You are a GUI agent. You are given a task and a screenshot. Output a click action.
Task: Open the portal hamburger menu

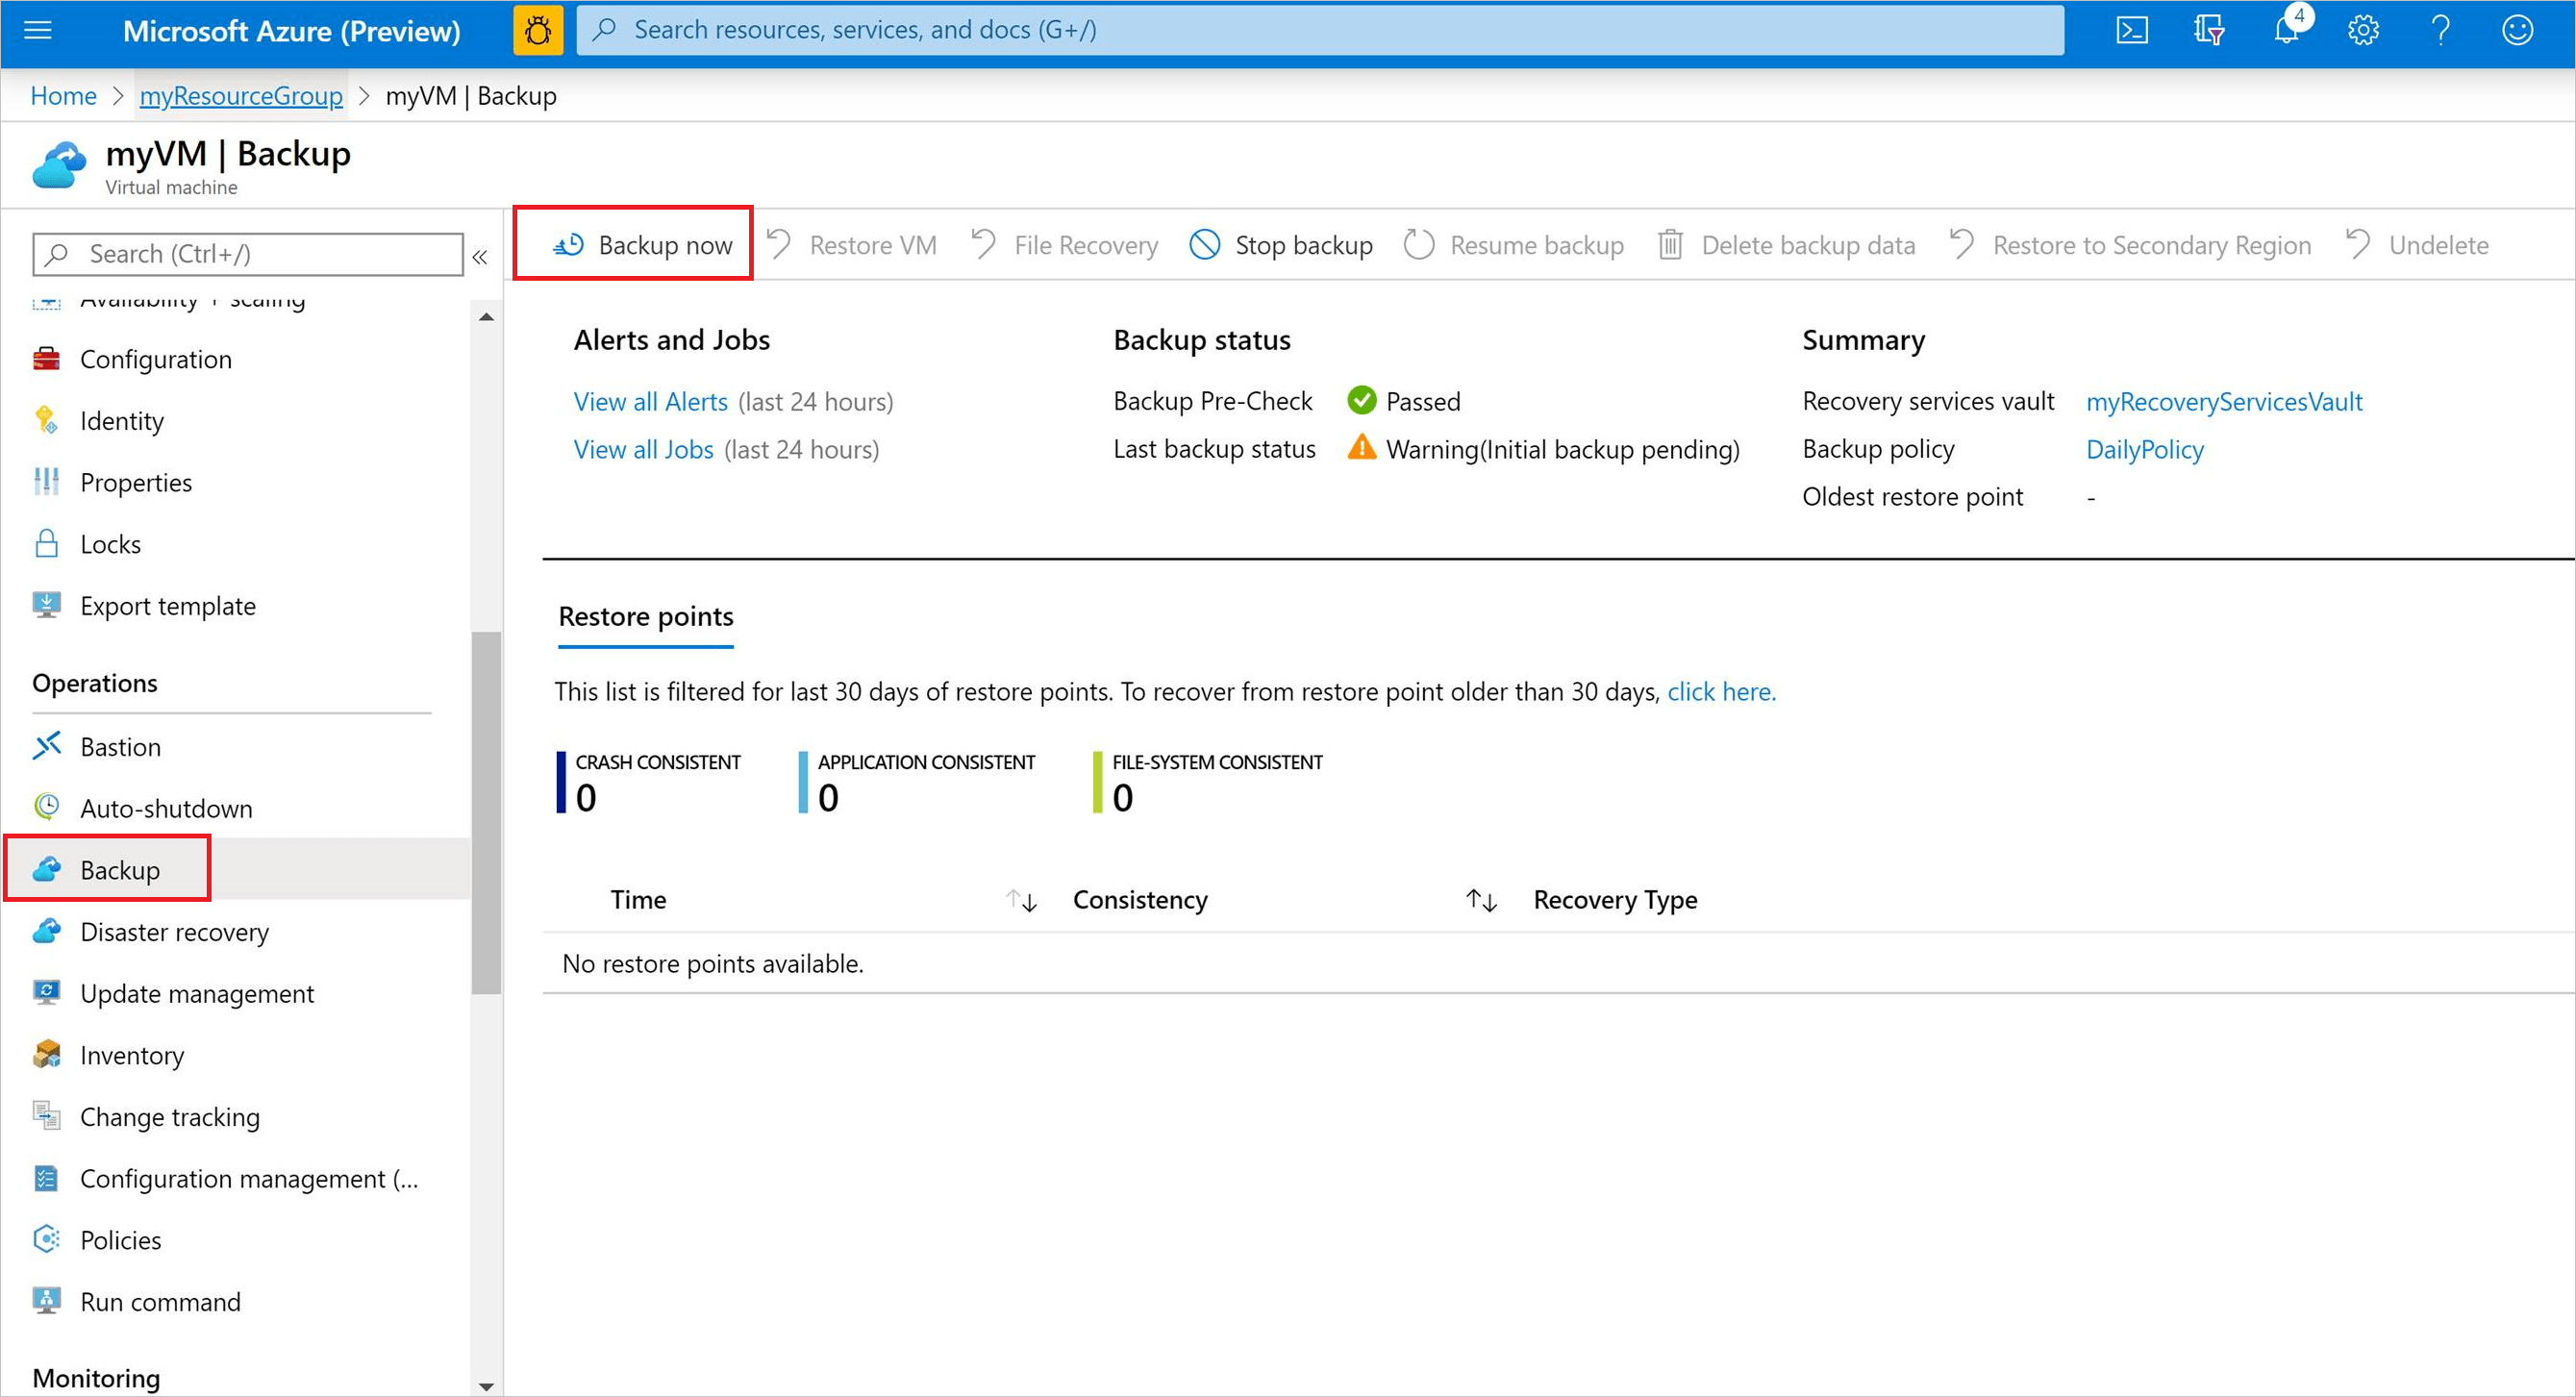(x=37, y=30)
